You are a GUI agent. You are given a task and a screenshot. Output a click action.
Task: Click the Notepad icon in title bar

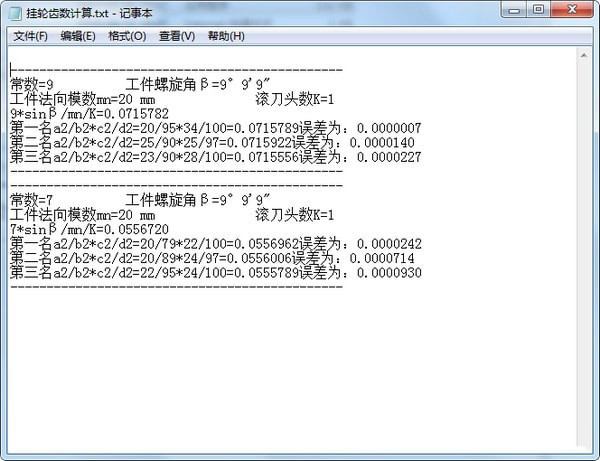[15, 13]
